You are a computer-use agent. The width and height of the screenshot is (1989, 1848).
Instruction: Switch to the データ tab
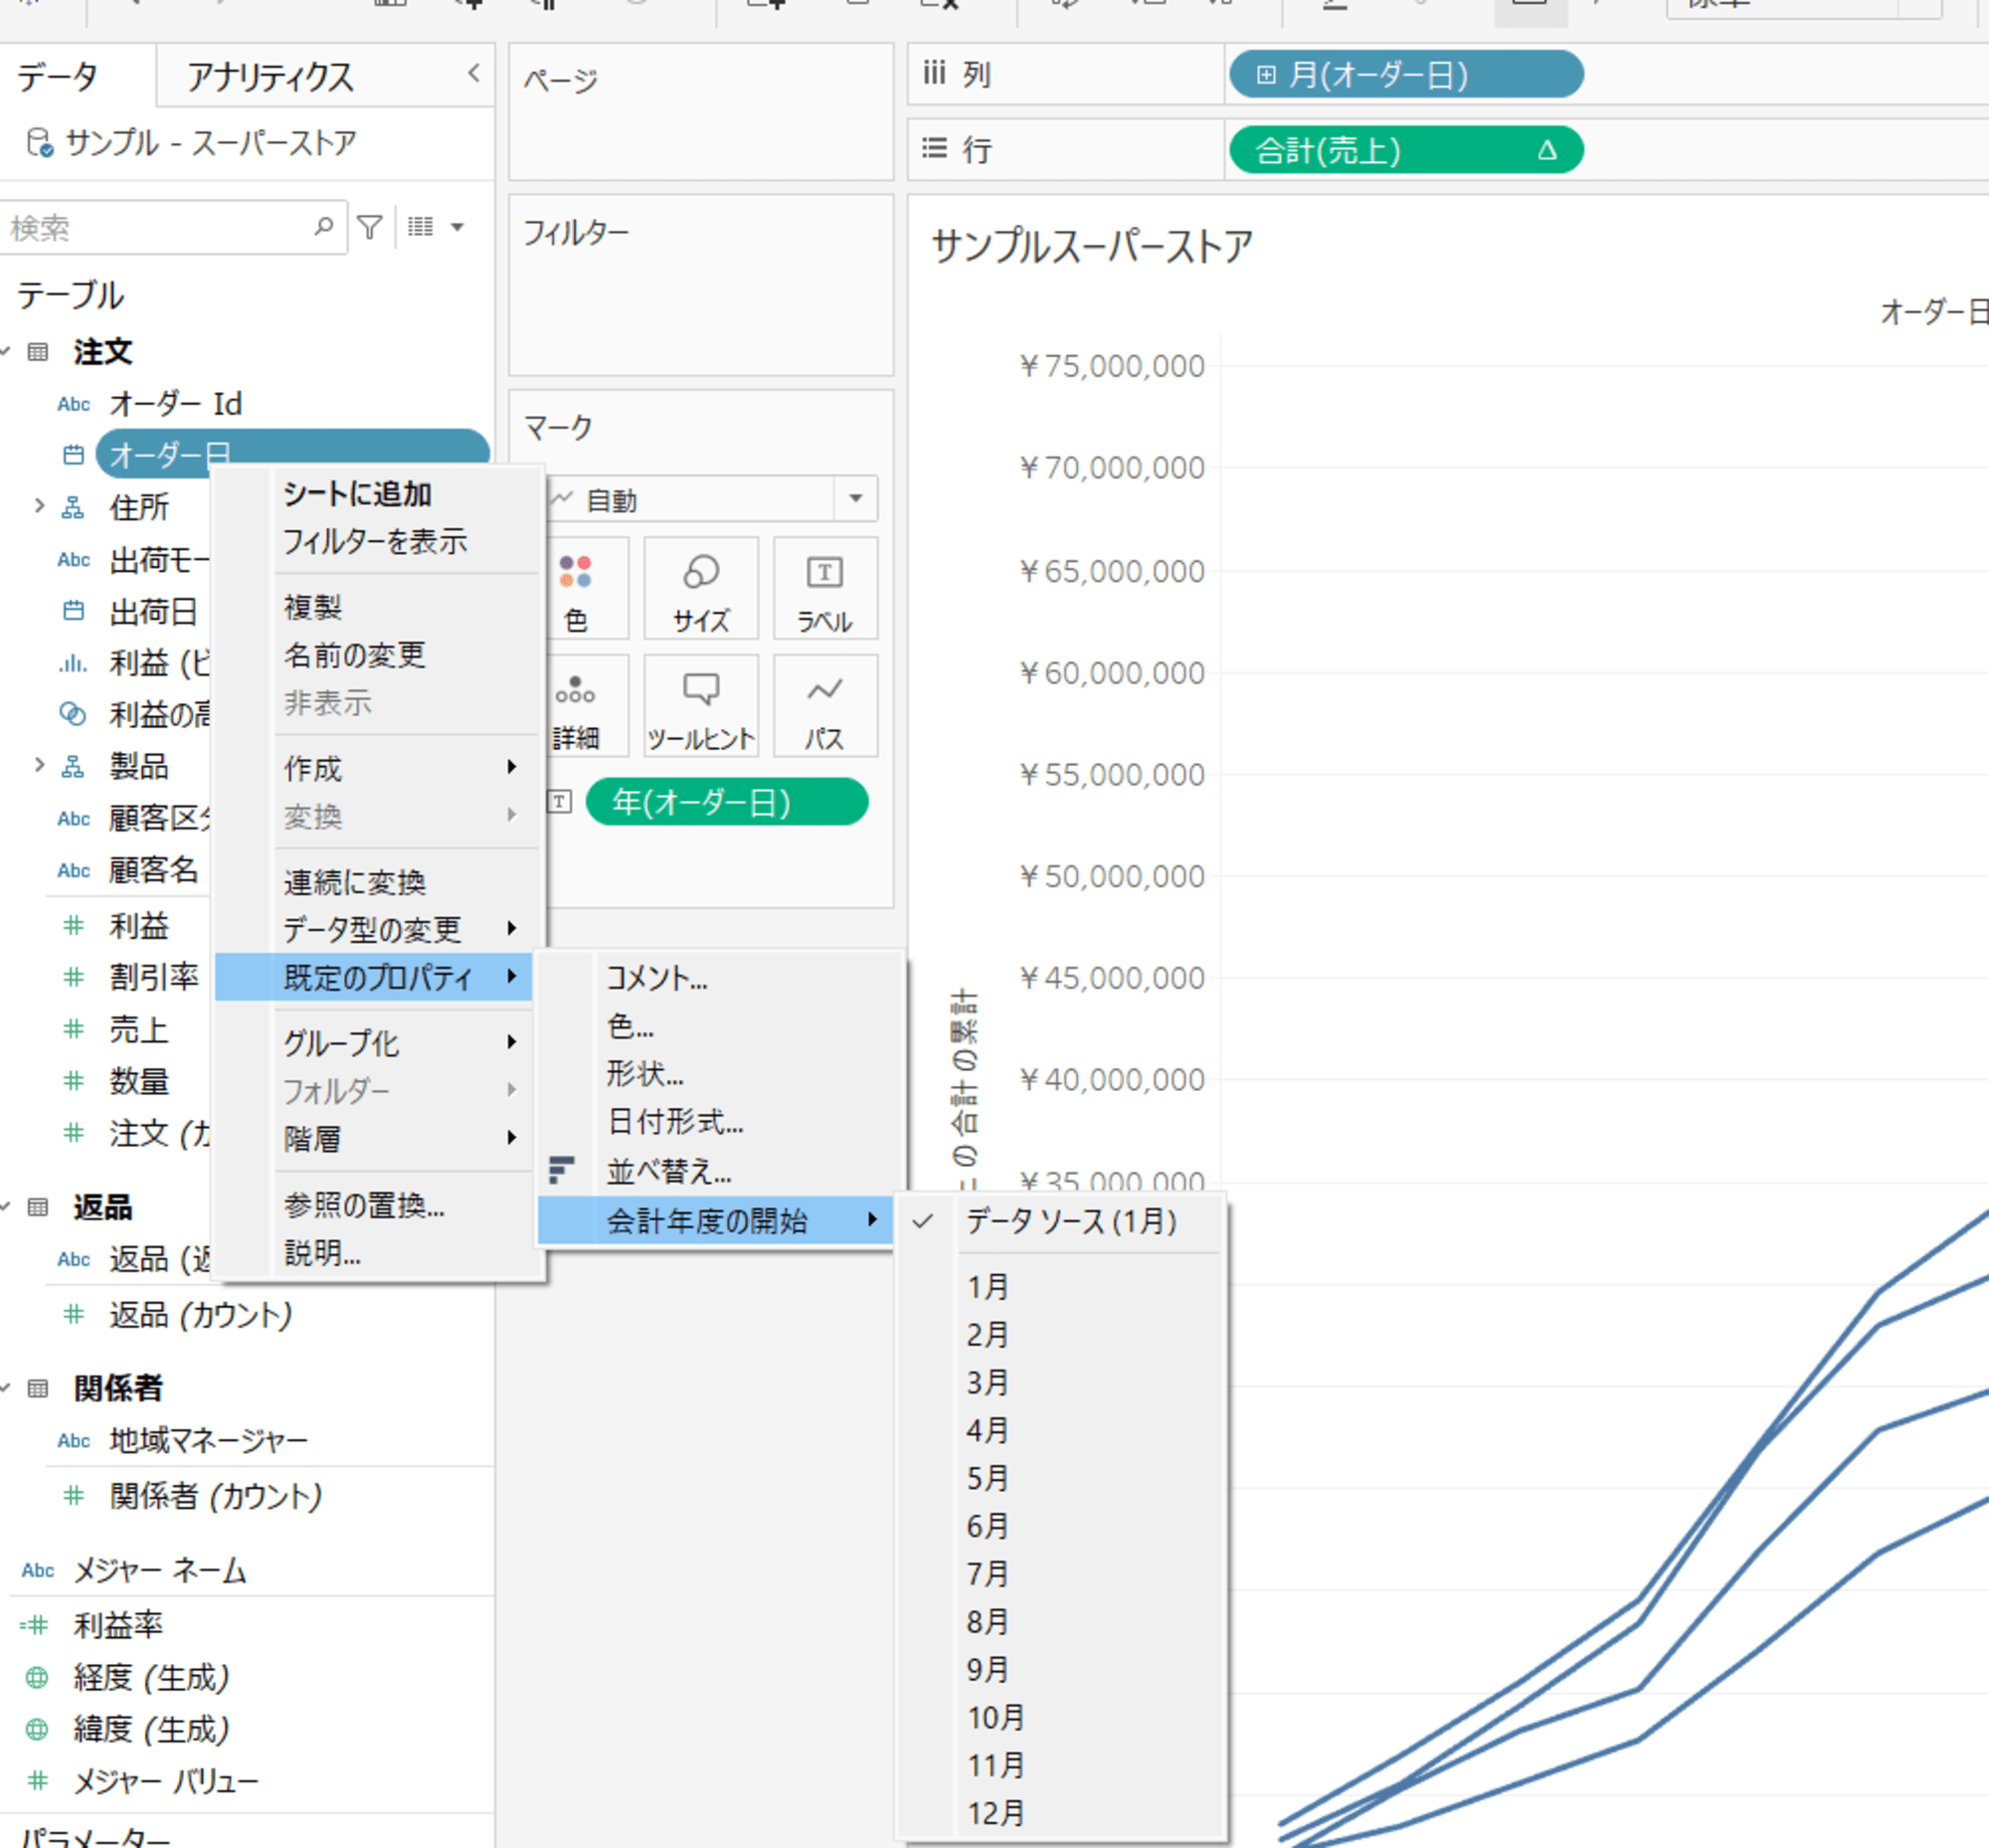(57, 76)
